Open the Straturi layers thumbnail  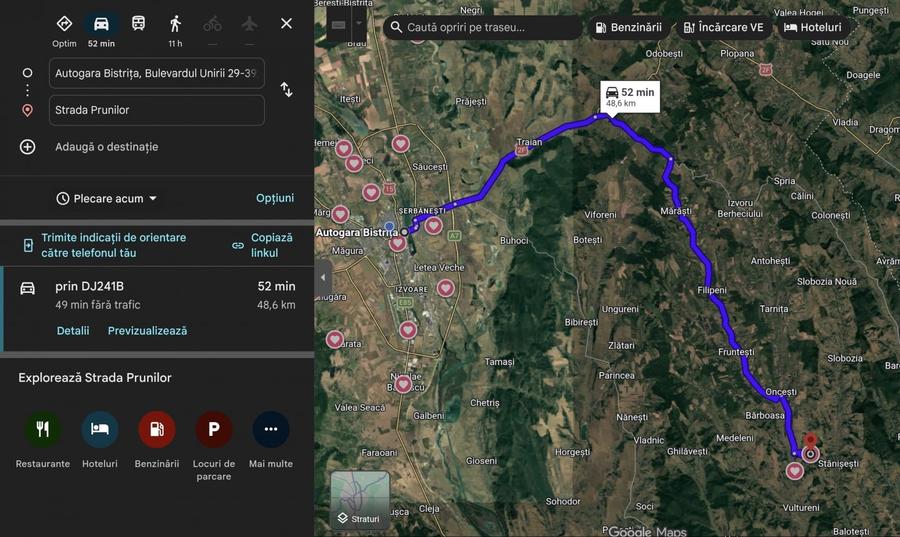360,500
